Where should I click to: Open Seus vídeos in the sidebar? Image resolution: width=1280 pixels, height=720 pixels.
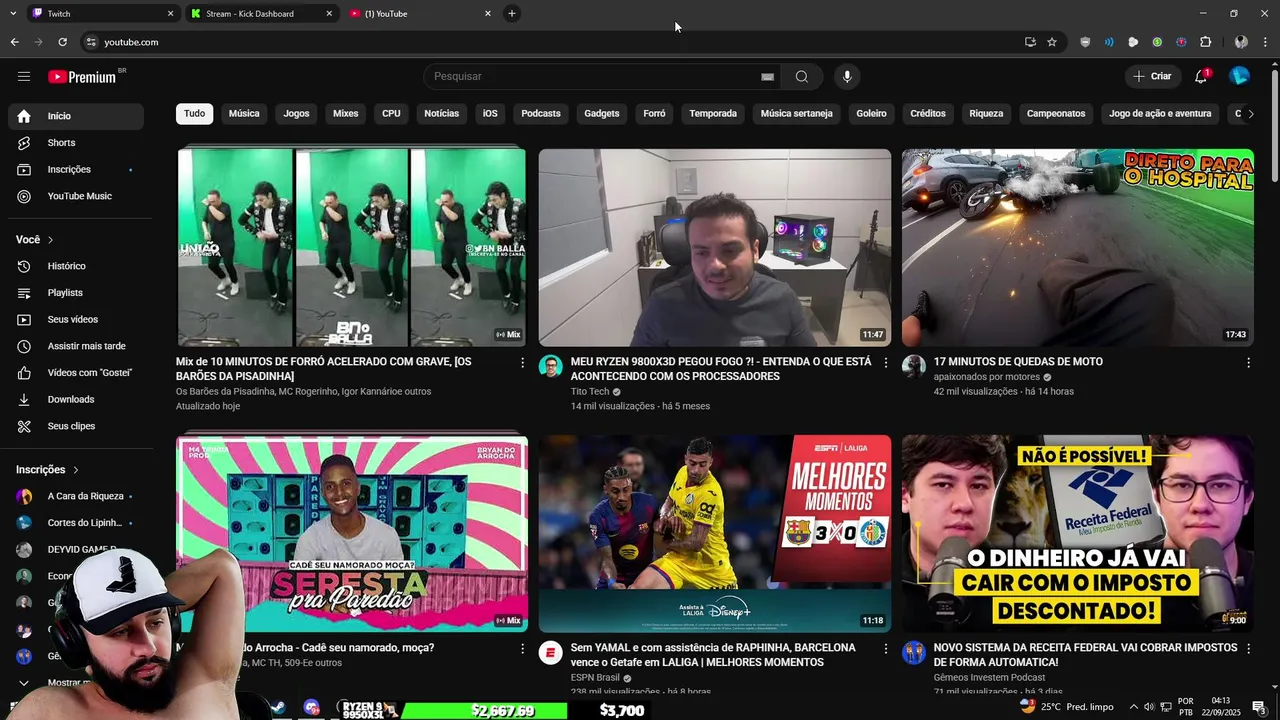click(76, 319)
